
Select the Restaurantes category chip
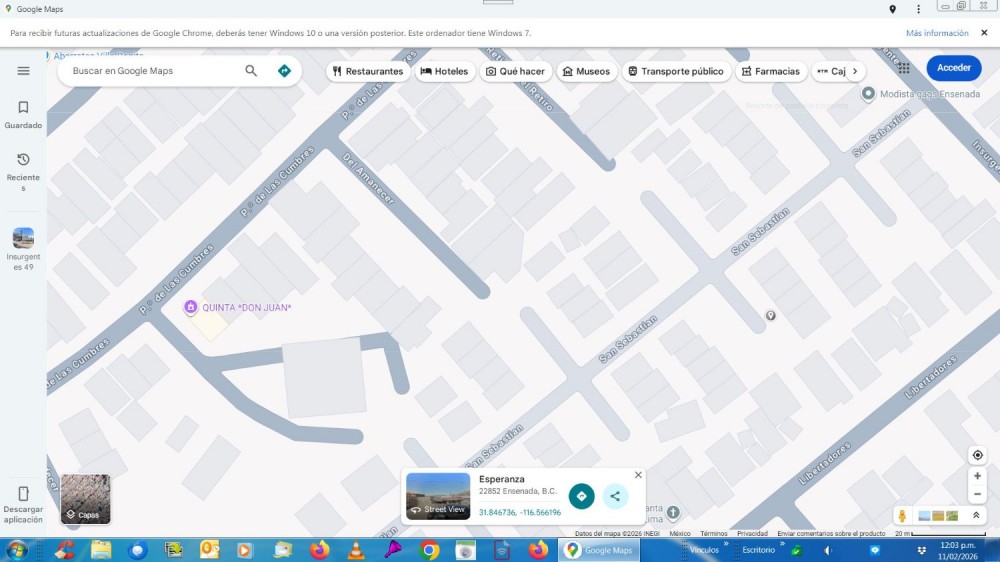(x=368, y=71)
